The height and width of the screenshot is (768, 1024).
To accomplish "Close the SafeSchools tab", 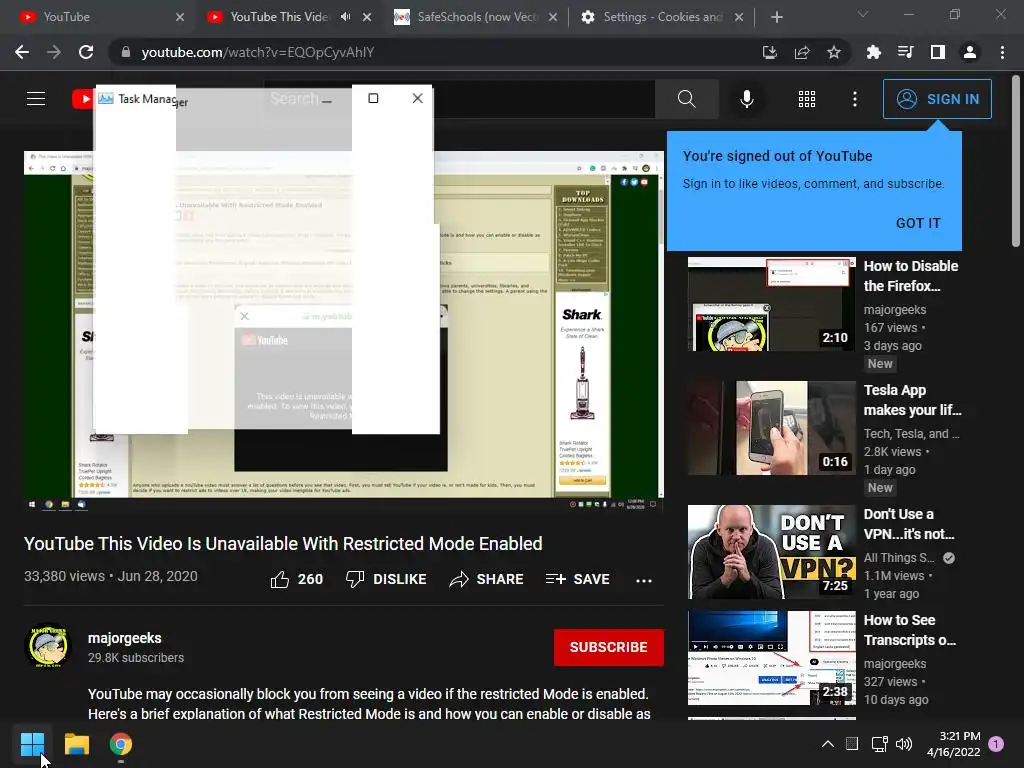I will (x=553, y=17).
